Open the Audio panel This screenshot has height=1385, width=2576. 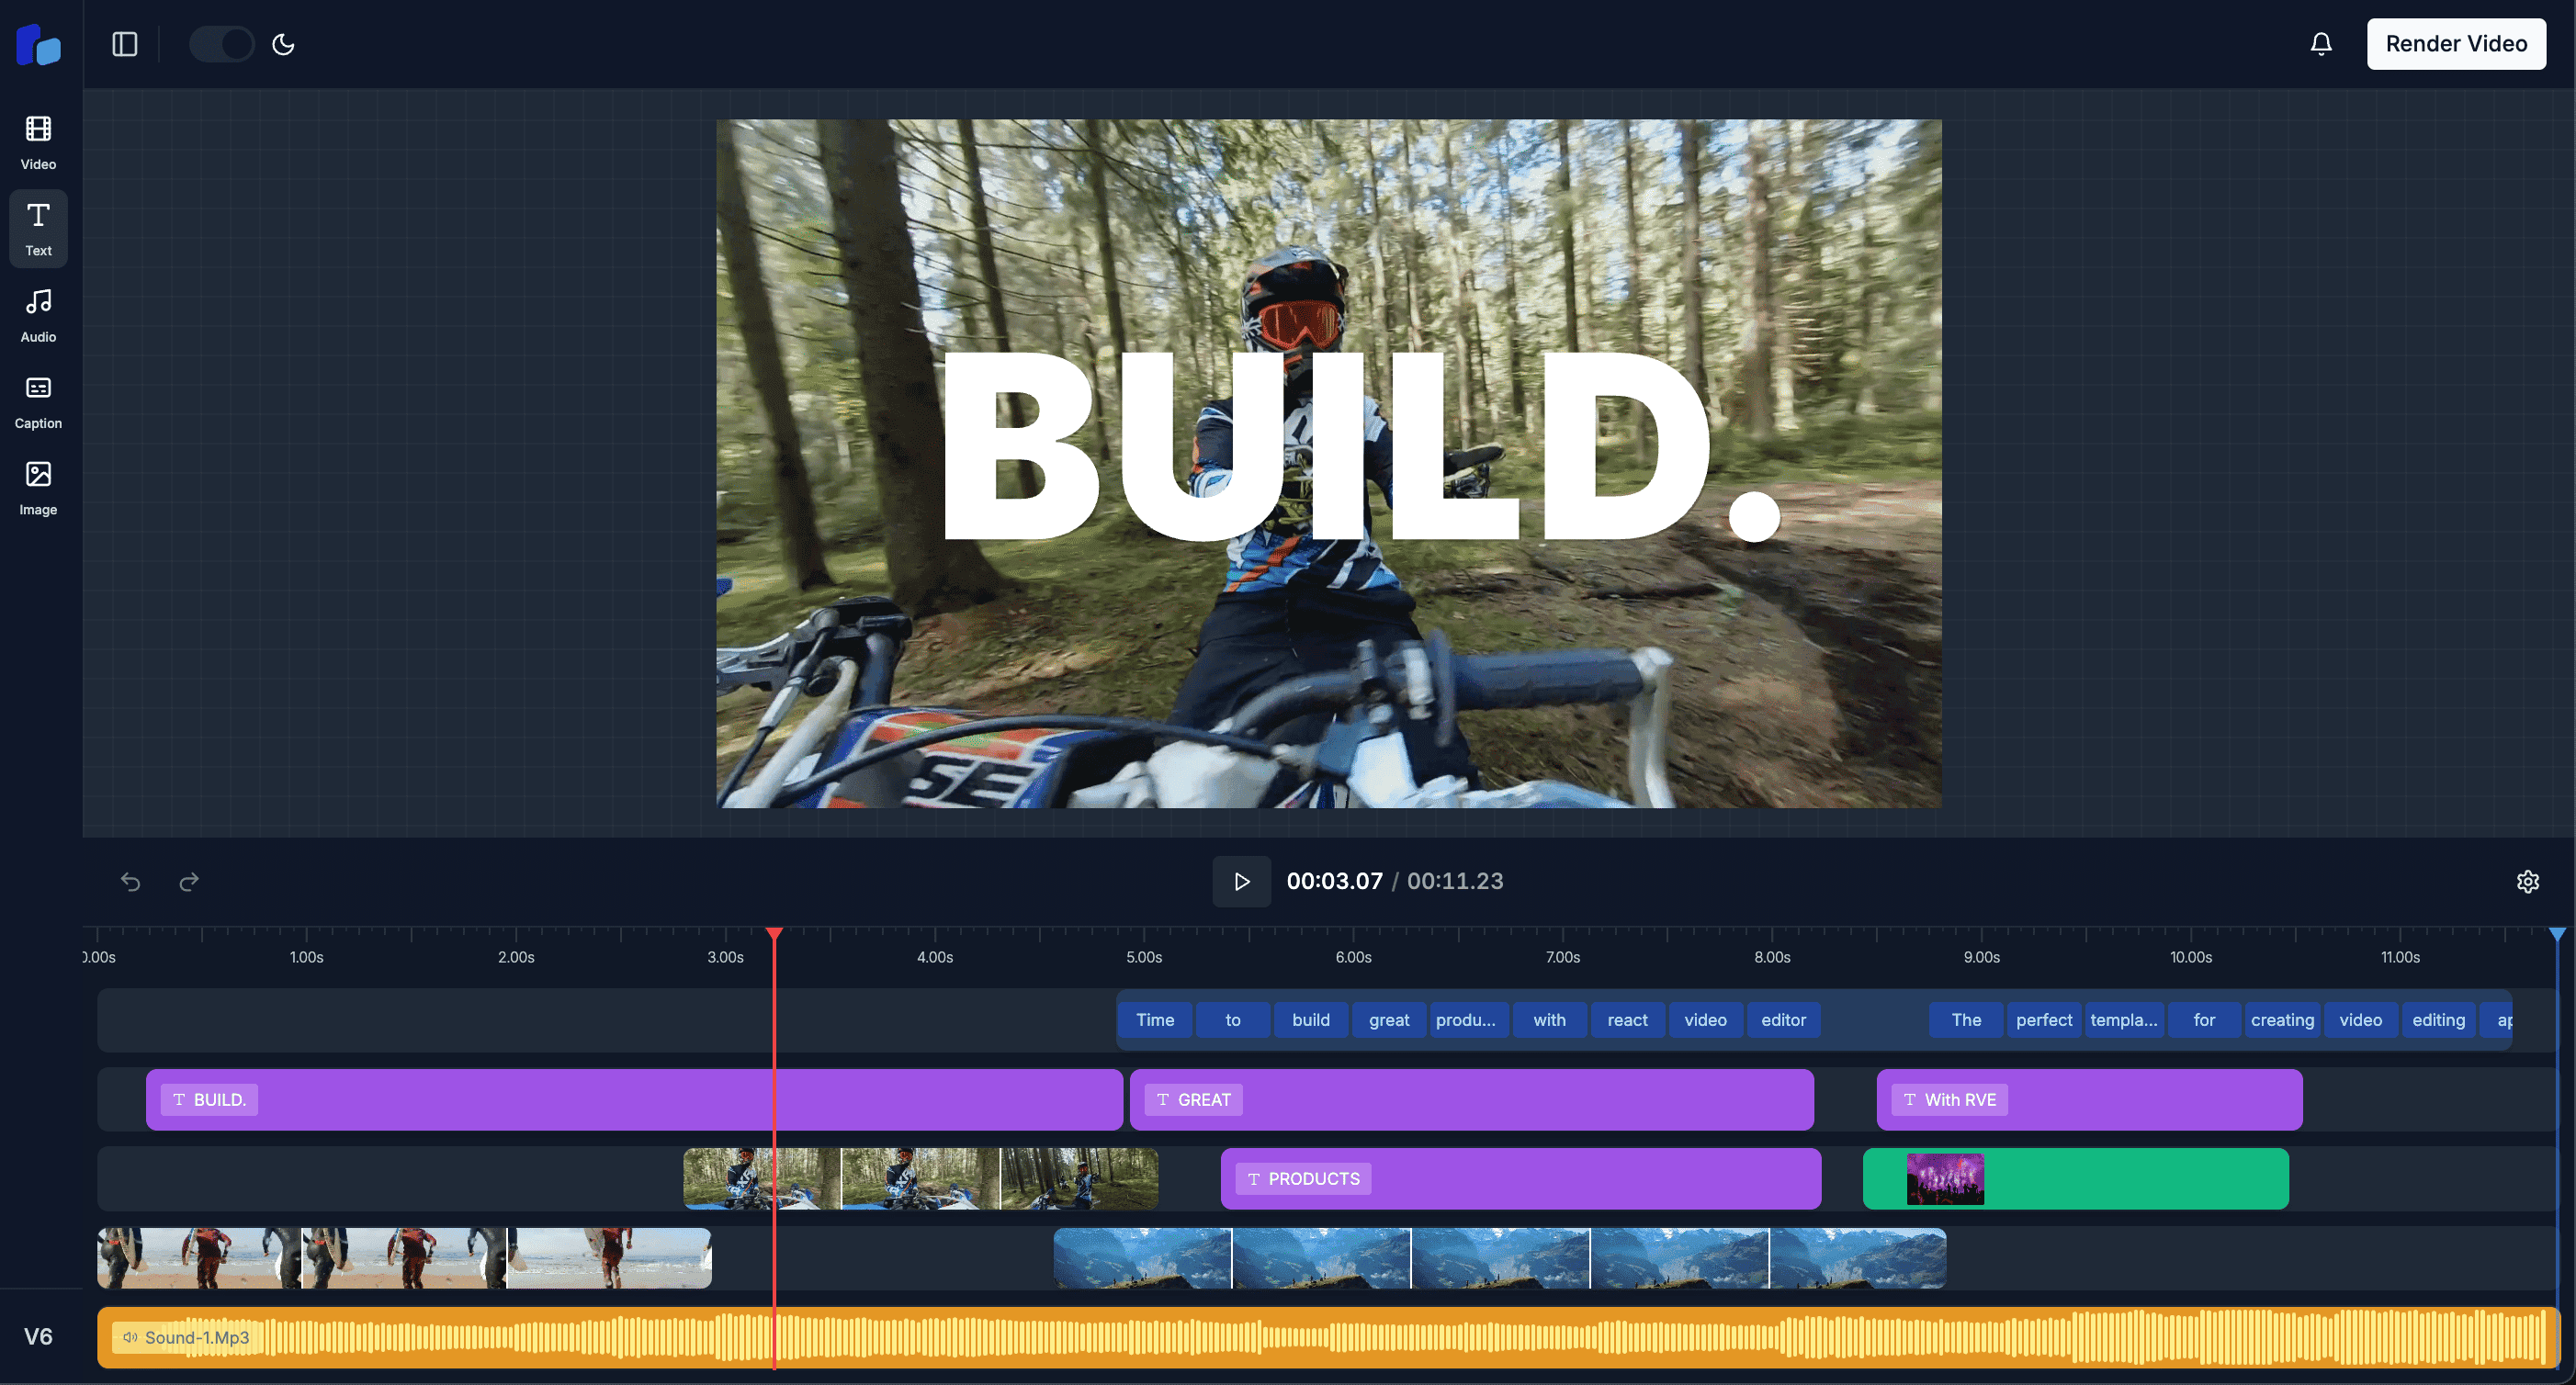[37, 313]
